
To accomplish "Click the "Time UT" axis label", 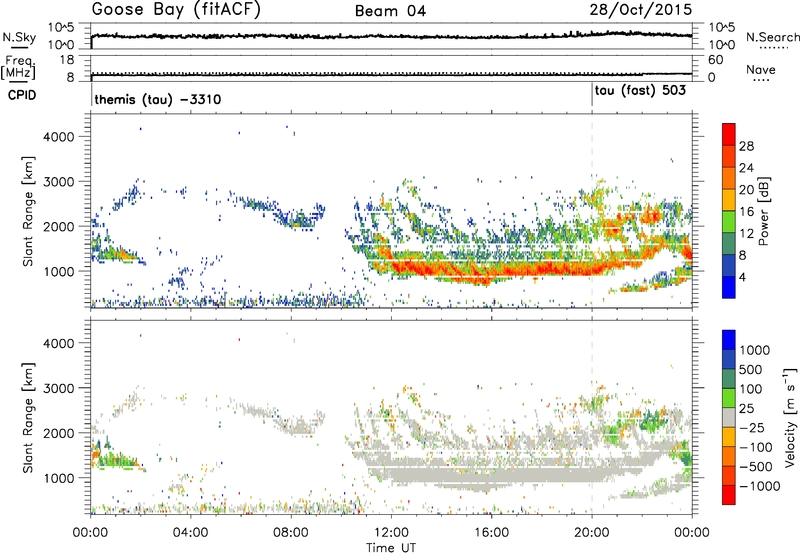I will pyautogui.click(x=391, y=547).
